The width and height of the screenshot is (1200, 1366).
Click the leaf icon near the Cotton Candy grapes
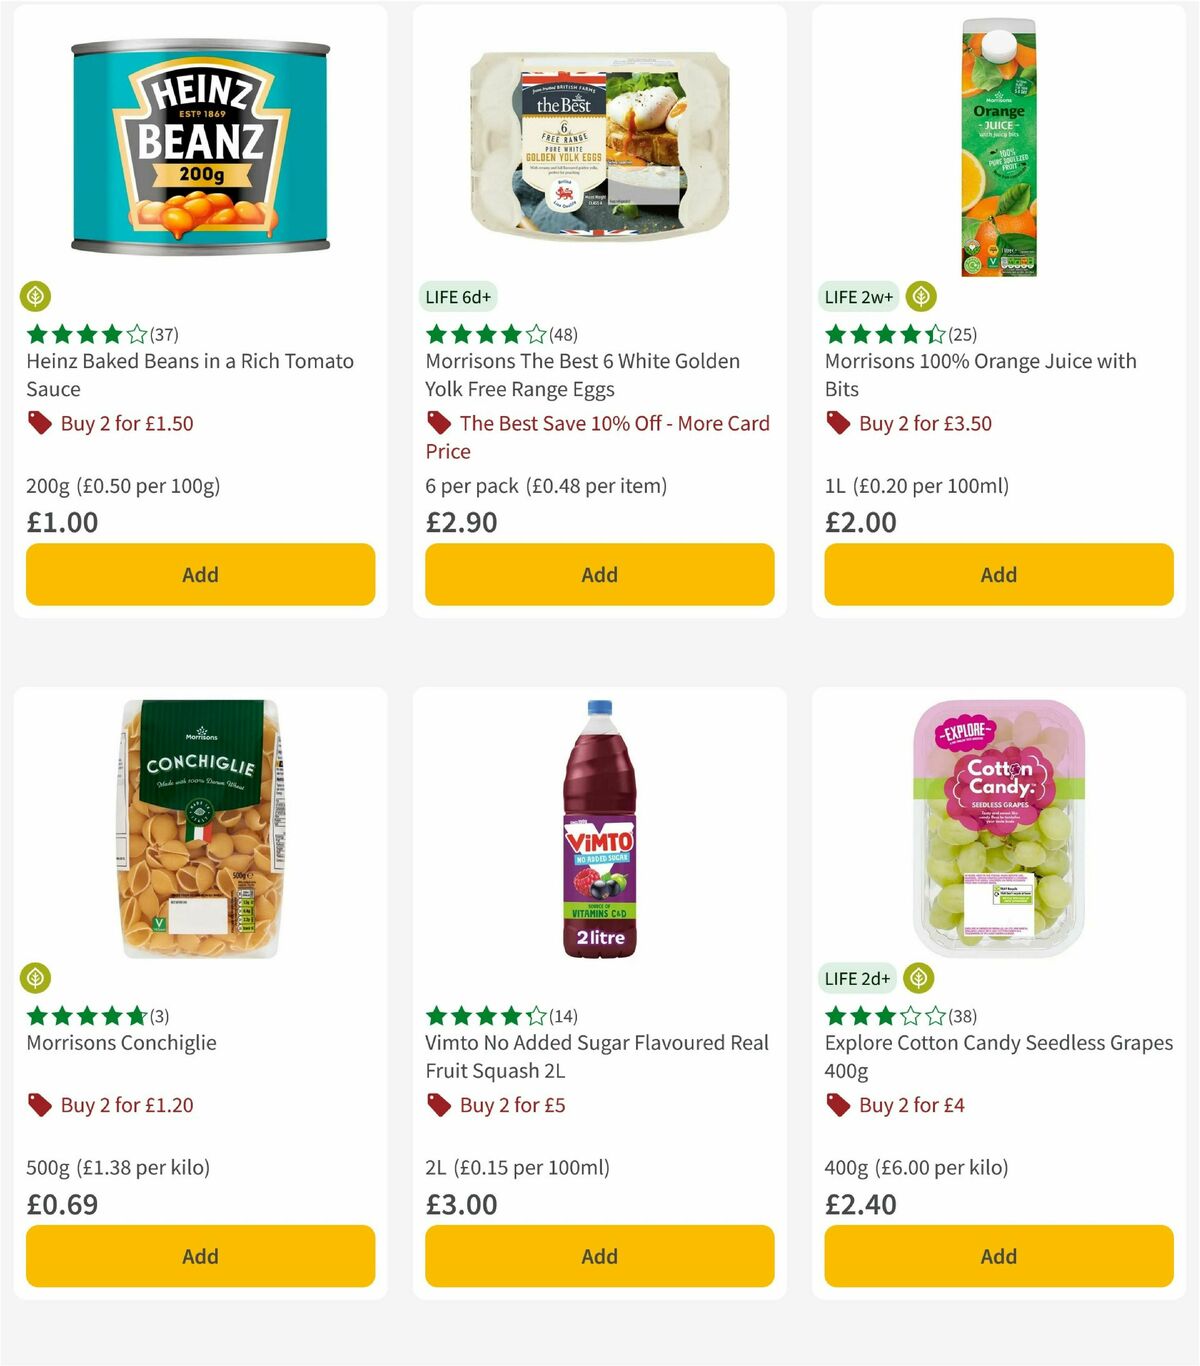(x=919, y=978)
